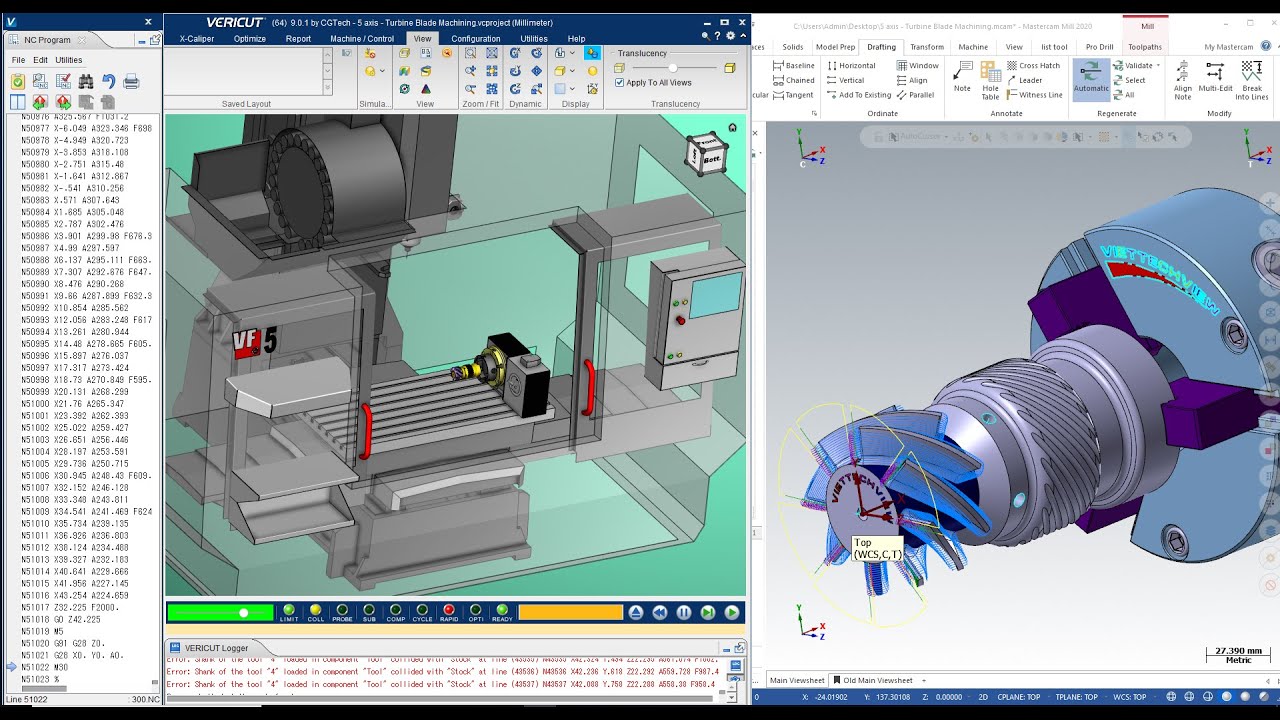Toggle the PROBE status indicator
This screenshot has width=1280, height=720.
[342, 612]
